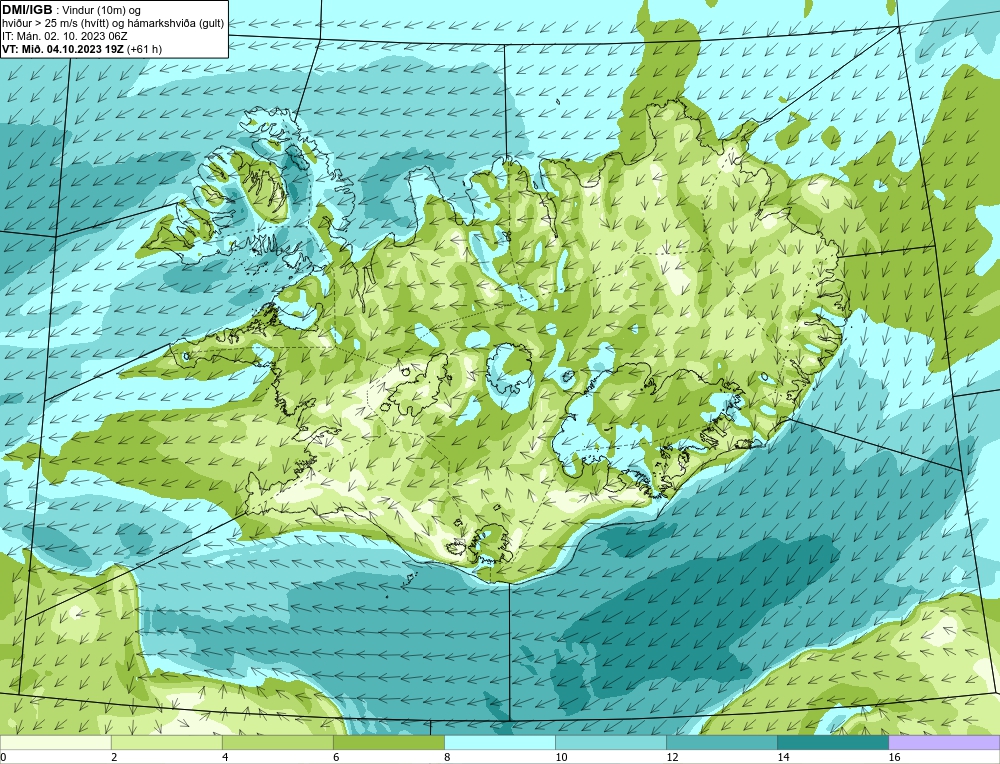Viewport: 1000px width, 764px height.
Task: Click the DMI/IGB title text
Action: (x=27, y=10)
